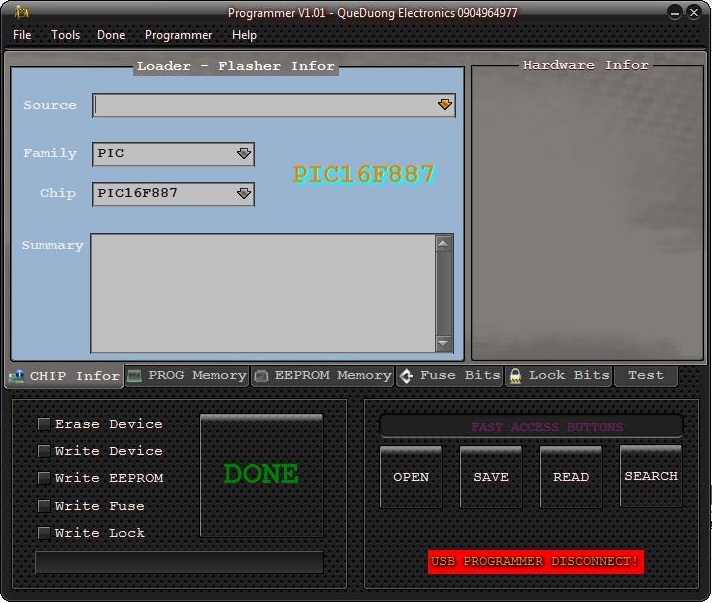The width and height of the screenshot is (712, 603).
Task: Click the Fuse Bits diamond icon
Action: click(406, 376)
